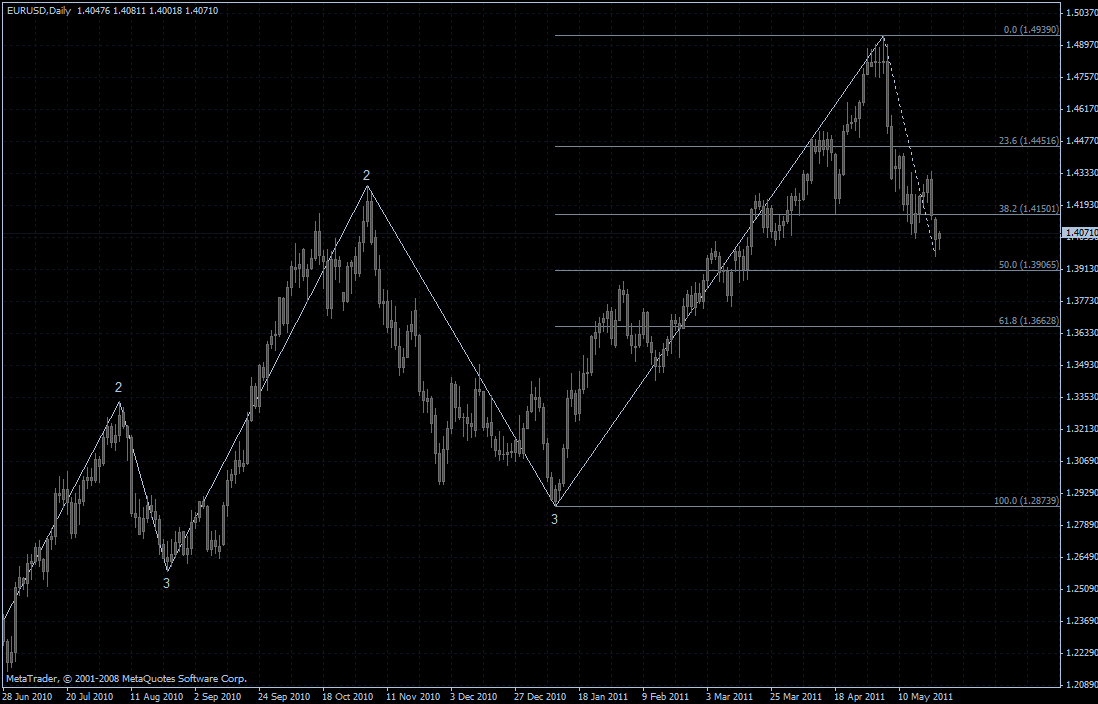Click the 1.36330 price scale value
Screen dimensions: 1098x704
pyautogui.click(x=1082, y=333)
